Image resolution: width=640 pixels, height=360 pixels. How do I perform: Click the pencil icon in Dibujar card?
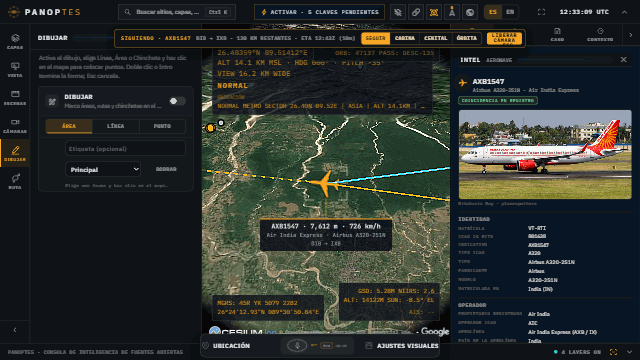coord(52,101)
